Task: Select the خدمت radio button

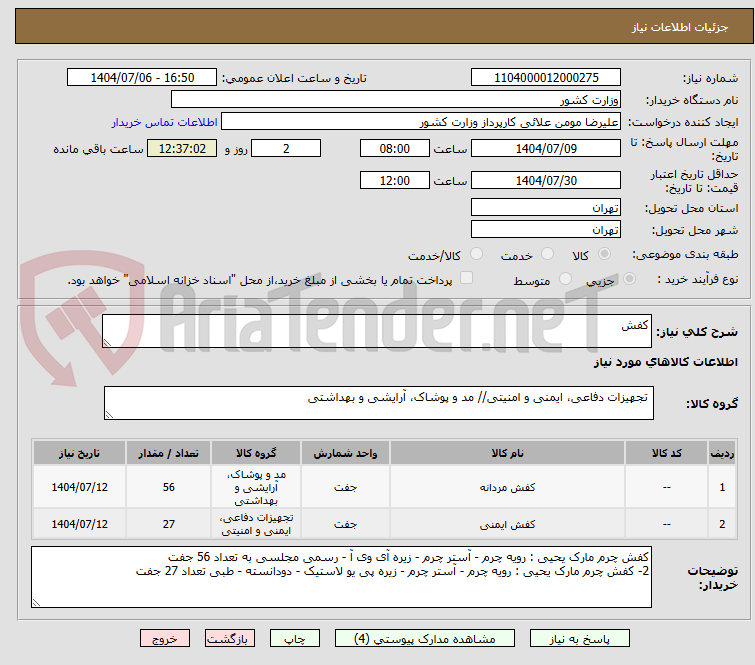Action: tap(547, 254)
